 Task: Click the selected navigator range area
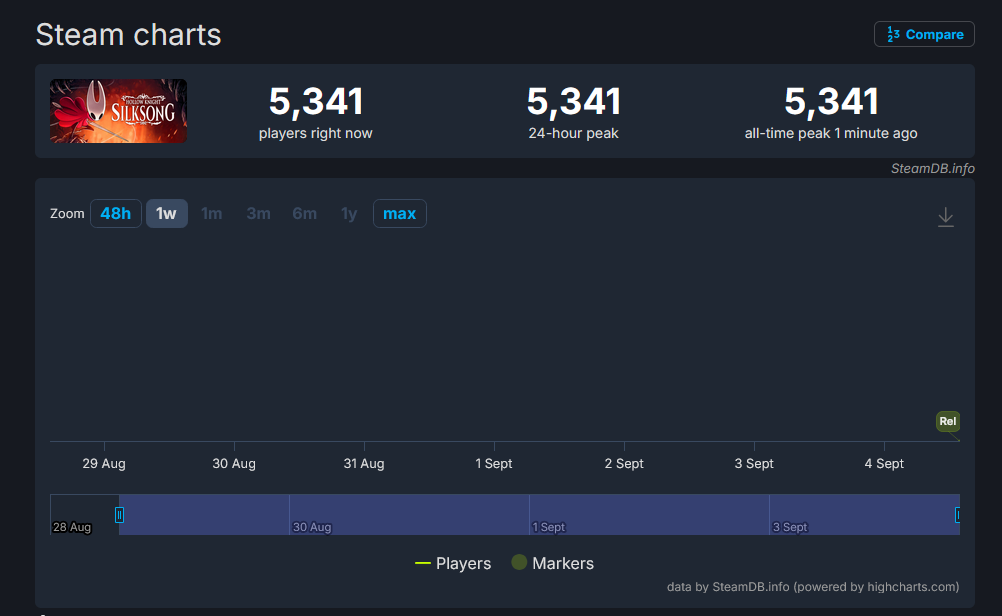(539, 514)
